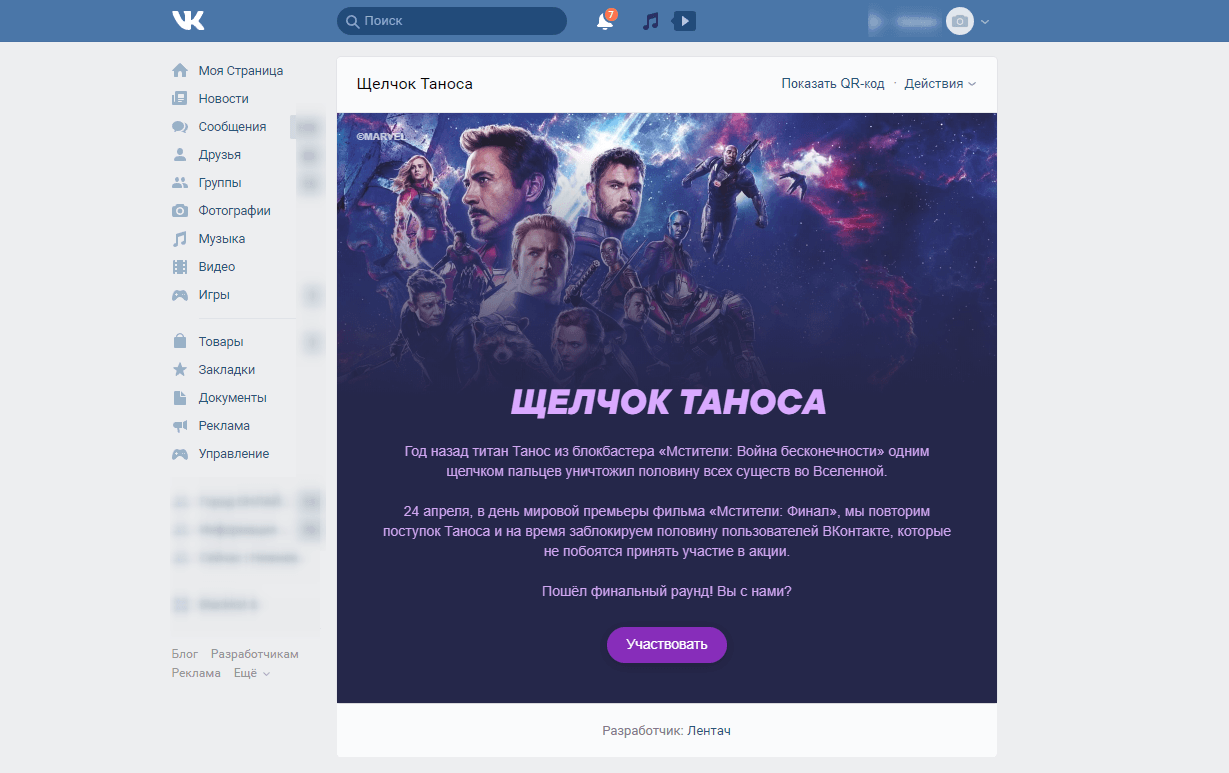The width and height of the screenshot is (1229, 773).
Task: Click the notification badge showing 7
Action: [611, 15]
